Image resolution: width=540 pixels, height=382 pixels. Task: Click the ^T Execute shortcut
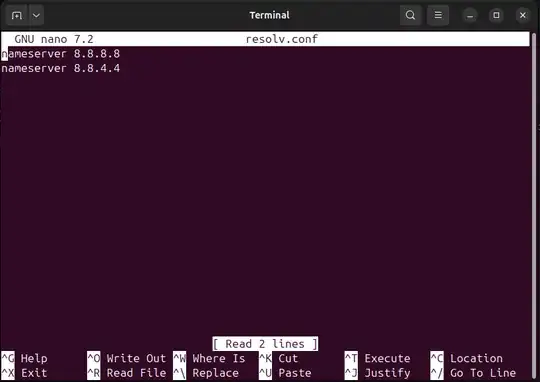click(377, 358)
